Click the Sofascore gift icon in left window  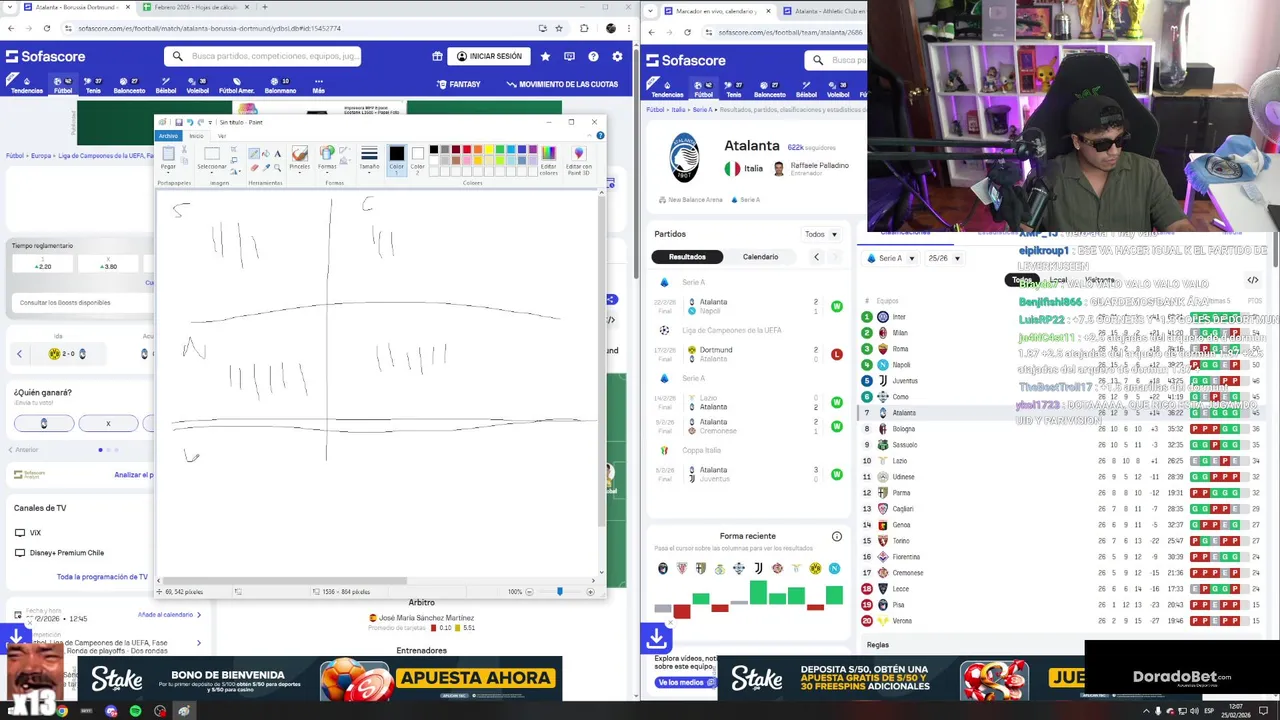point(437,56)
